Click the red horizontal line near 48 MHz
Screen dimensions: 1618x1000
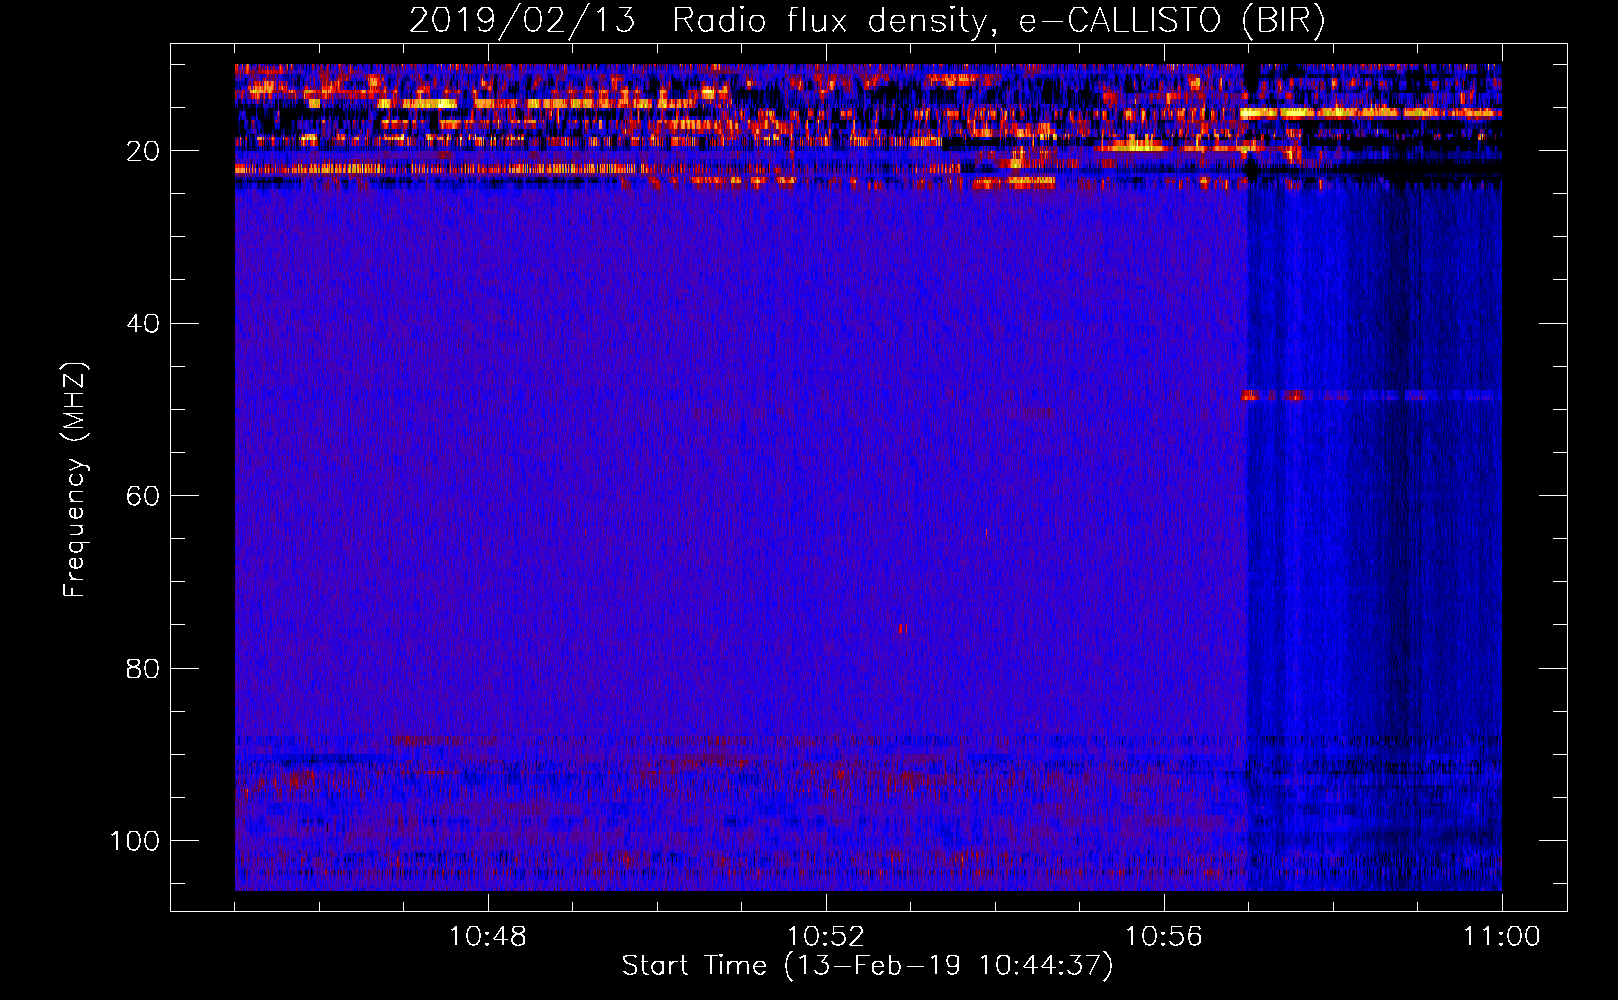click(x=1372, y=396)
